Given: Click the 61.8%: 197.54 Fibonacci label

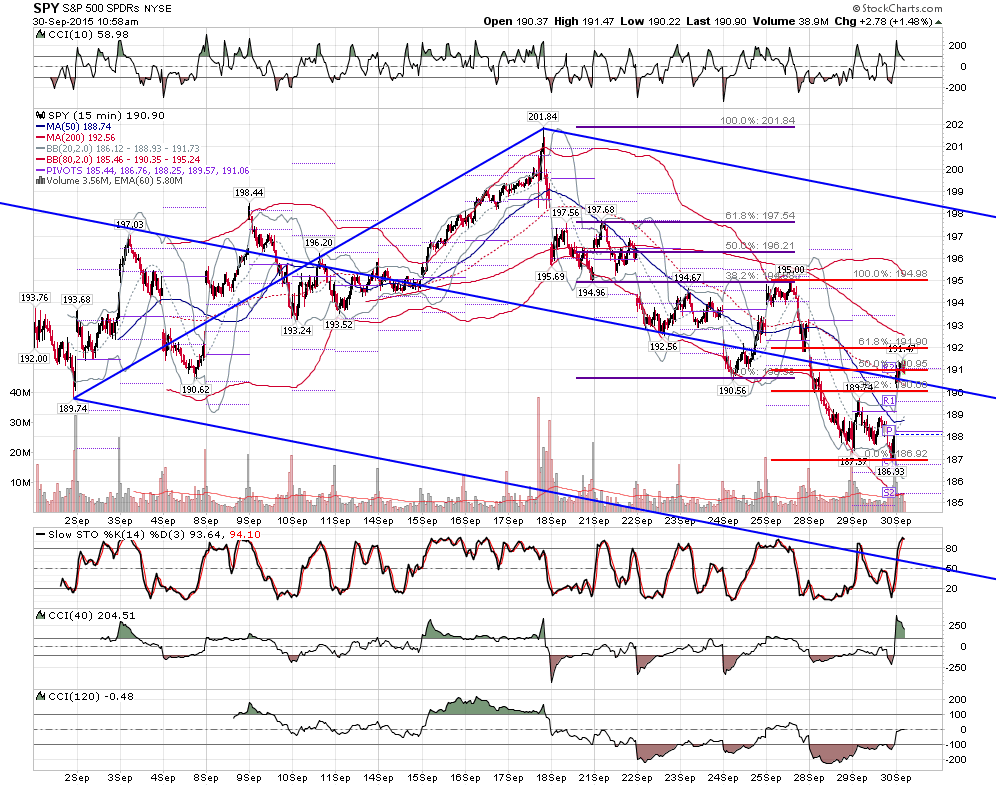Looking at the screenshot, I should click(x=760, y=216).
